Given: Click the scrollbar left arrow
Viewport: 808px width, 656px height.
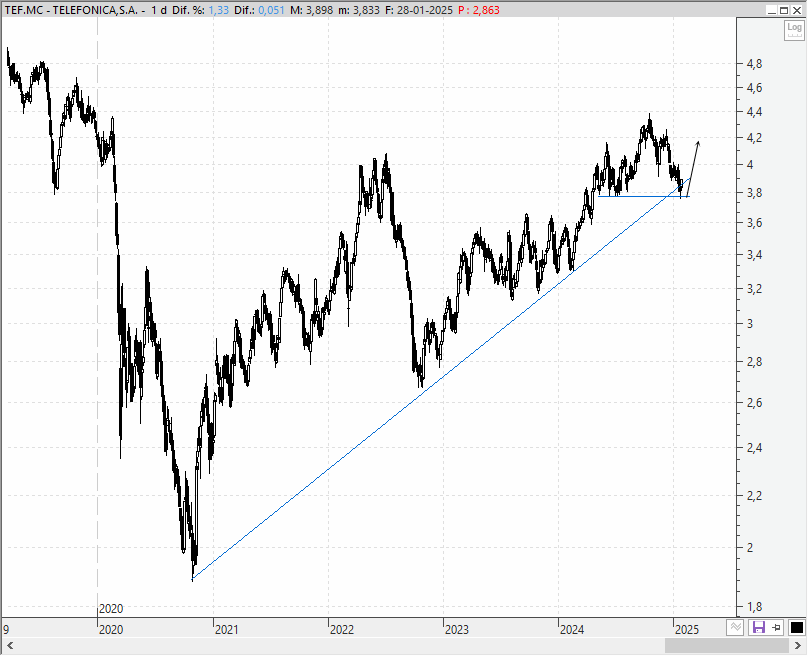Looking at the screenshot, I should coord(10,645).
